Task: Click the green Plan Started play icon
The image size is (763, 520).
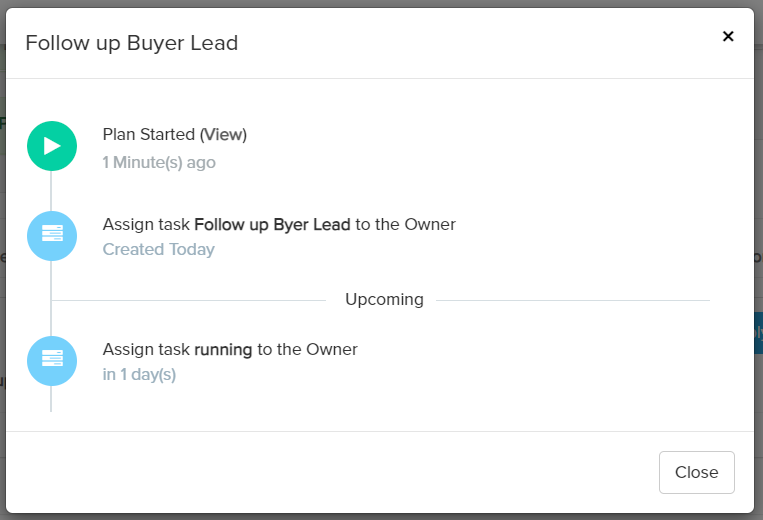Action: click(x=52, y=146)
